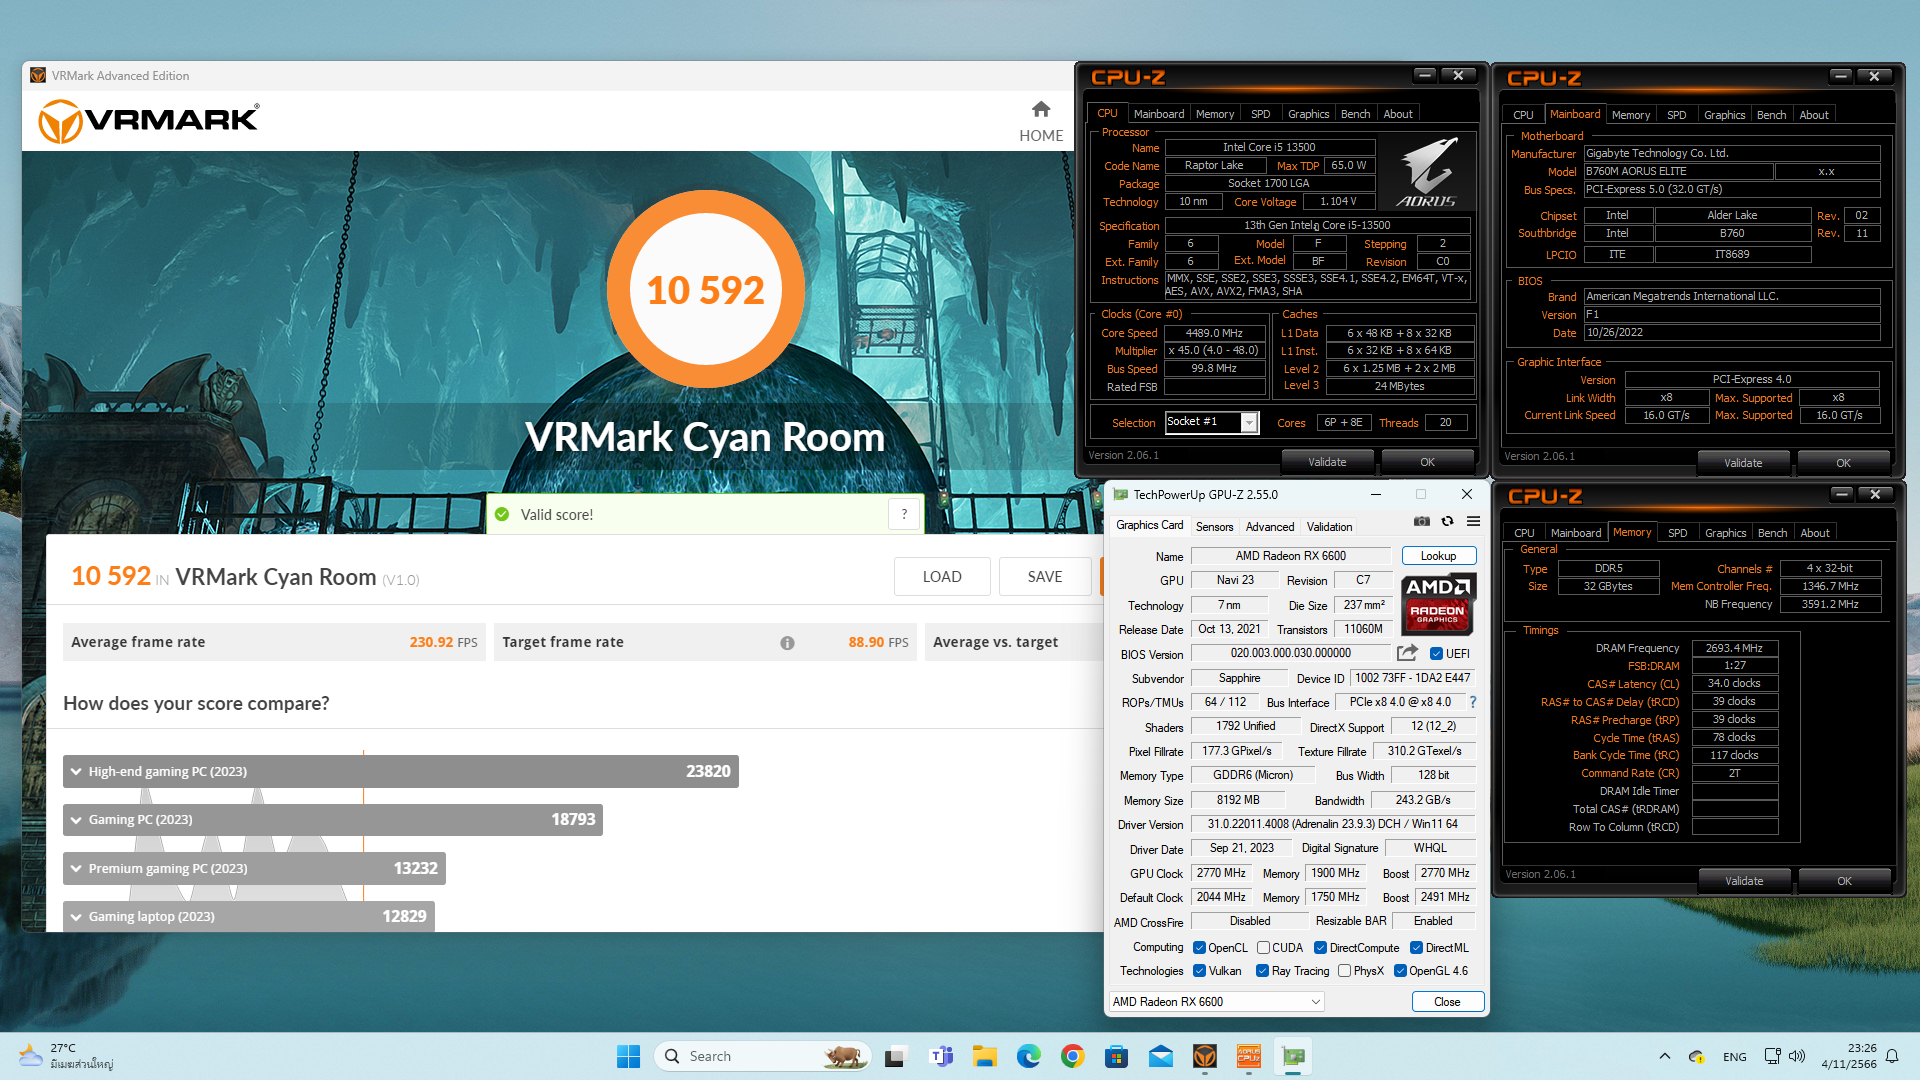Open Microsoft Edge from taskbar
The width and height of the screenshot is (1920, 1080).
pyautogui.click(x=1029, y=1056)
